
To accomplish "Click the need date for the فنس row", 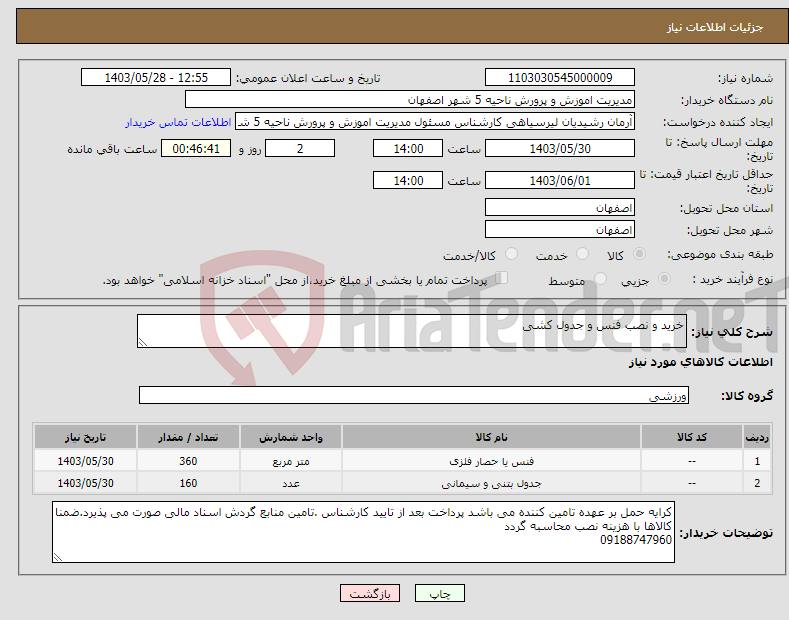I will pos(85,461).
